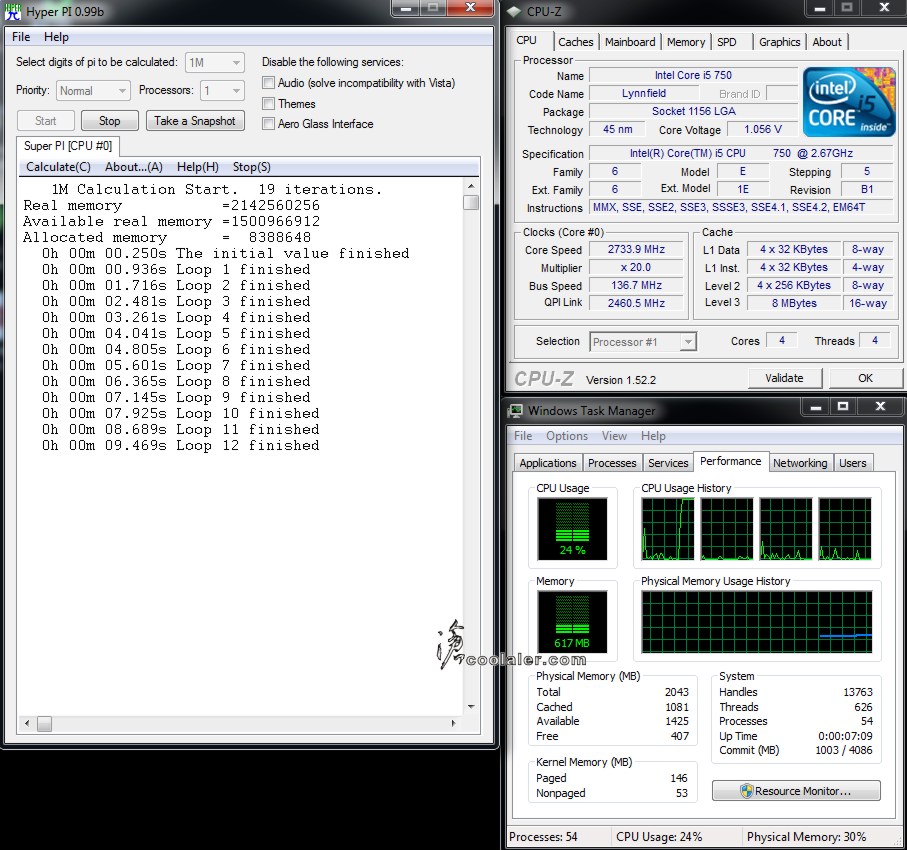Click the shield icon on Resource Monitor
This screenshot has width=907, height=850.
coord(747,791)
